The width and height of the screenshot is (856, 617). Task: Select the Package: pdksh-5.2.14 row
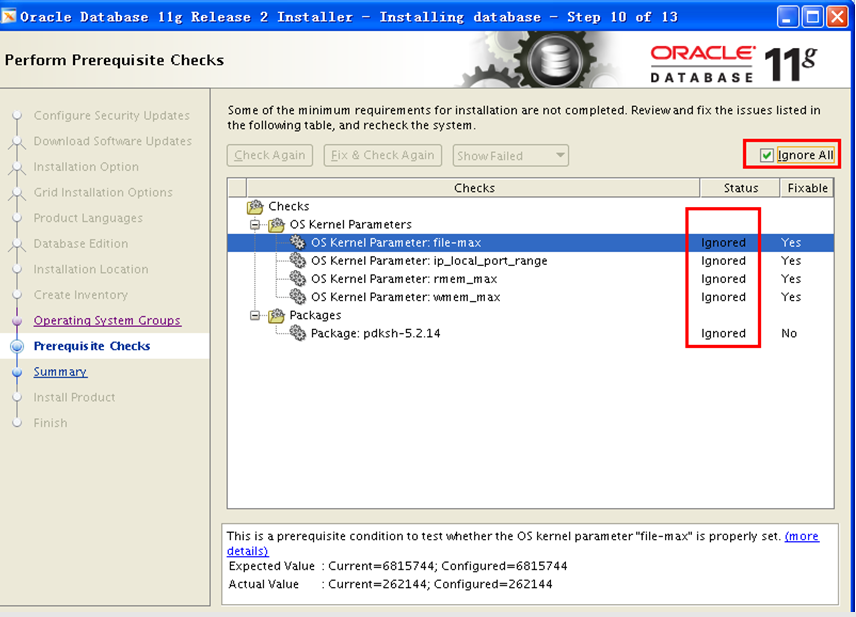click(531, 333)
